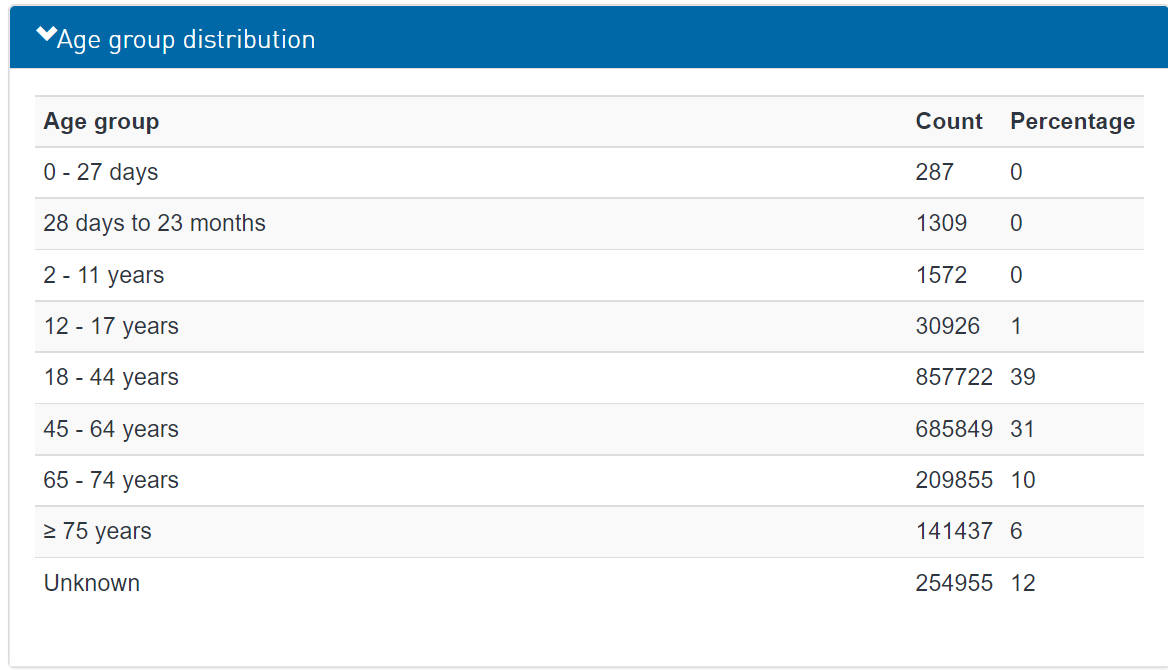Select the 65 - 74 years row label
This screenshot has width=1168, height=670.
point(111,480)
